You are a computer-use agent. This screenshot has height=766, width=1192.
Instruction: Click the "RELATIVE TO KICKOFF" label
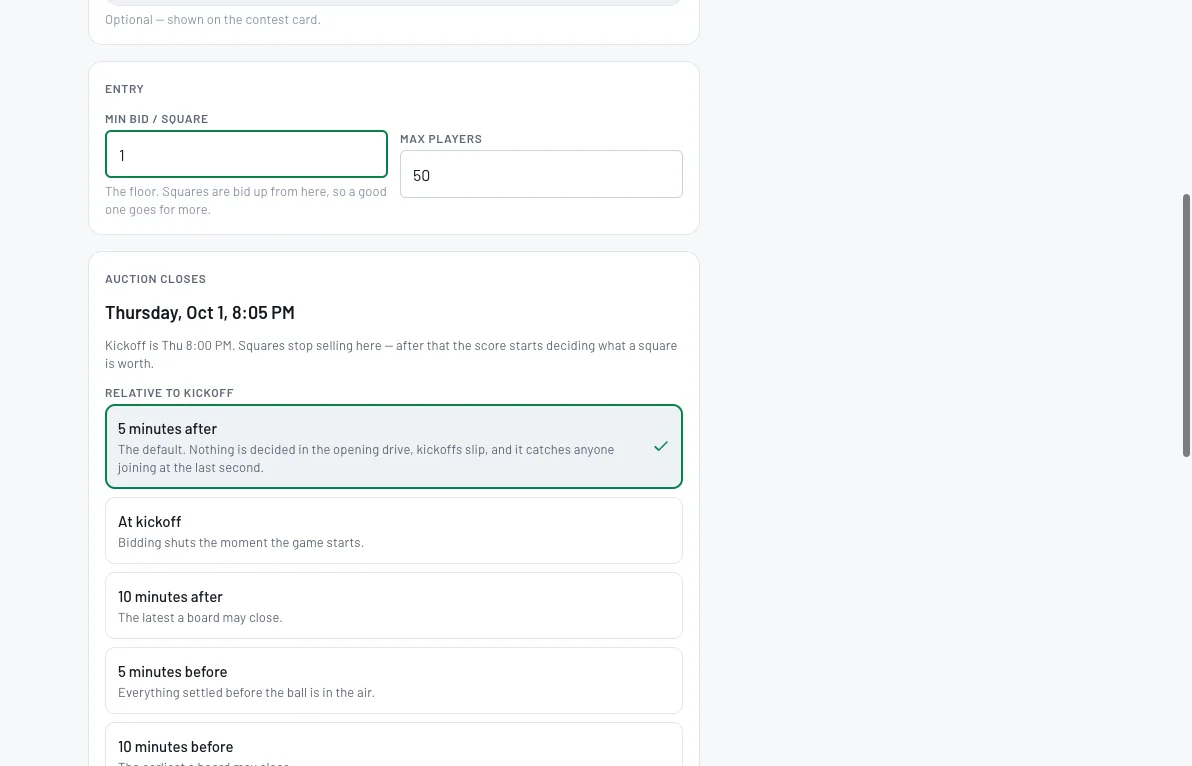170,393
